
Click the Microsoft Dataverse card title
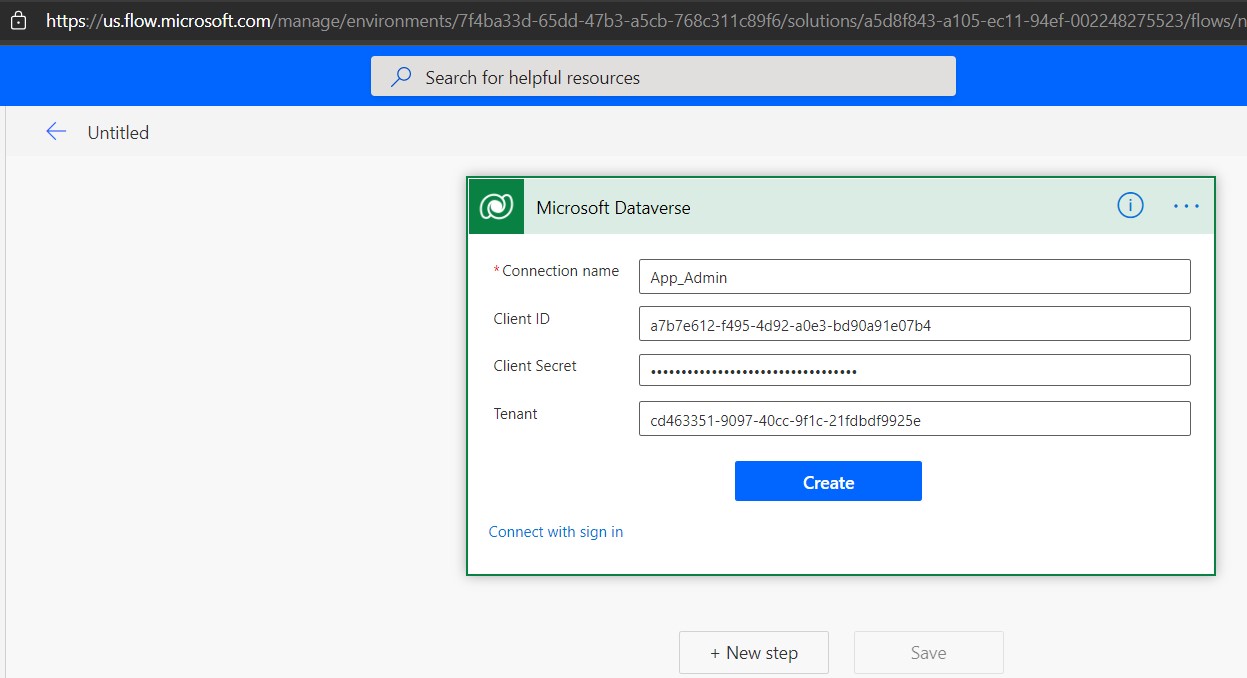613,208
